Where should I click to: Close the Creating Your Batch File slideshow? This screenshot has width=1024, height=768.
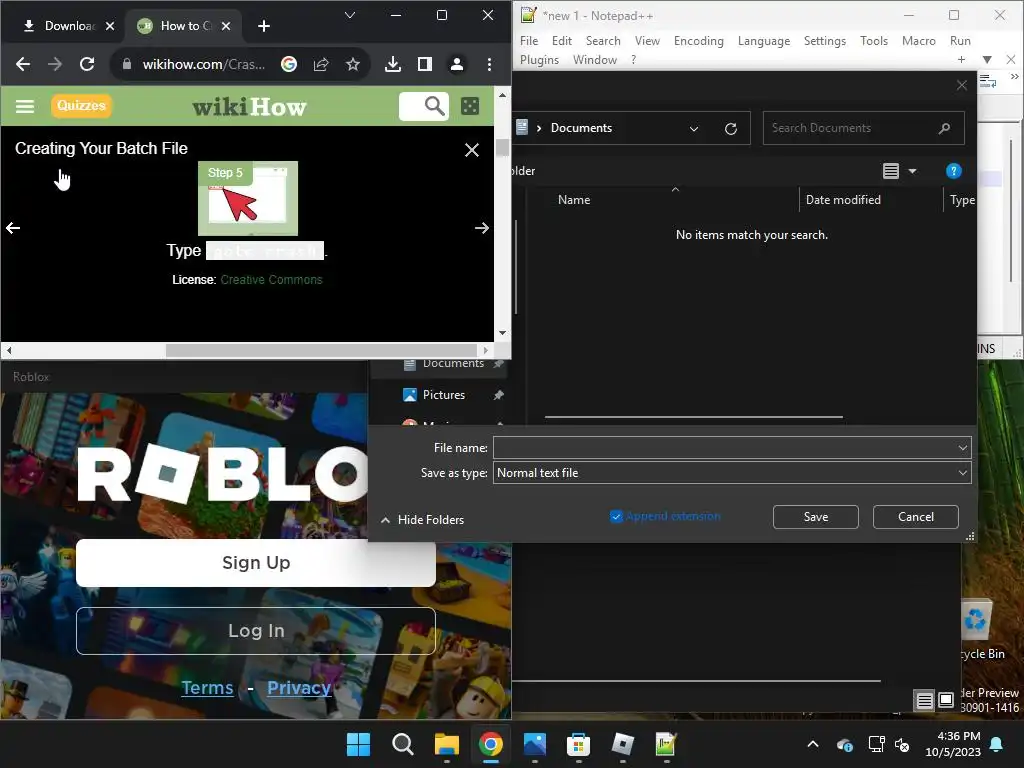pyautogui.click(x=472, y=150)
